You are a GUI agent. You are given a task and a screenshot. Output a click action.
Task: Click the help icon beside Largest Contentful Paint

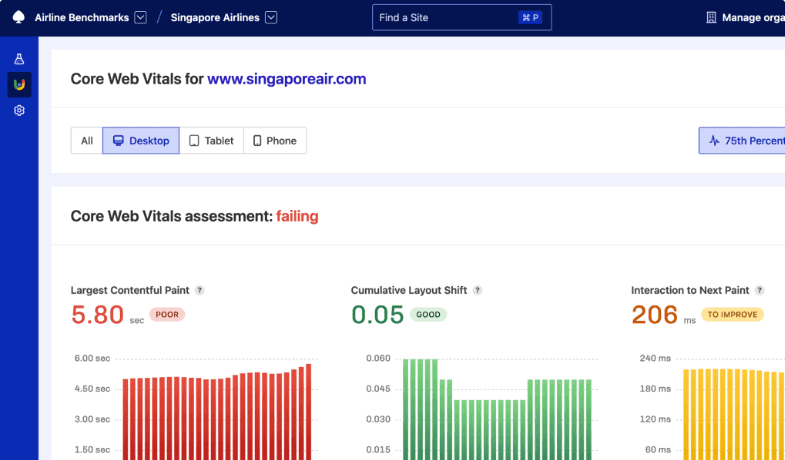coord(199,290)
